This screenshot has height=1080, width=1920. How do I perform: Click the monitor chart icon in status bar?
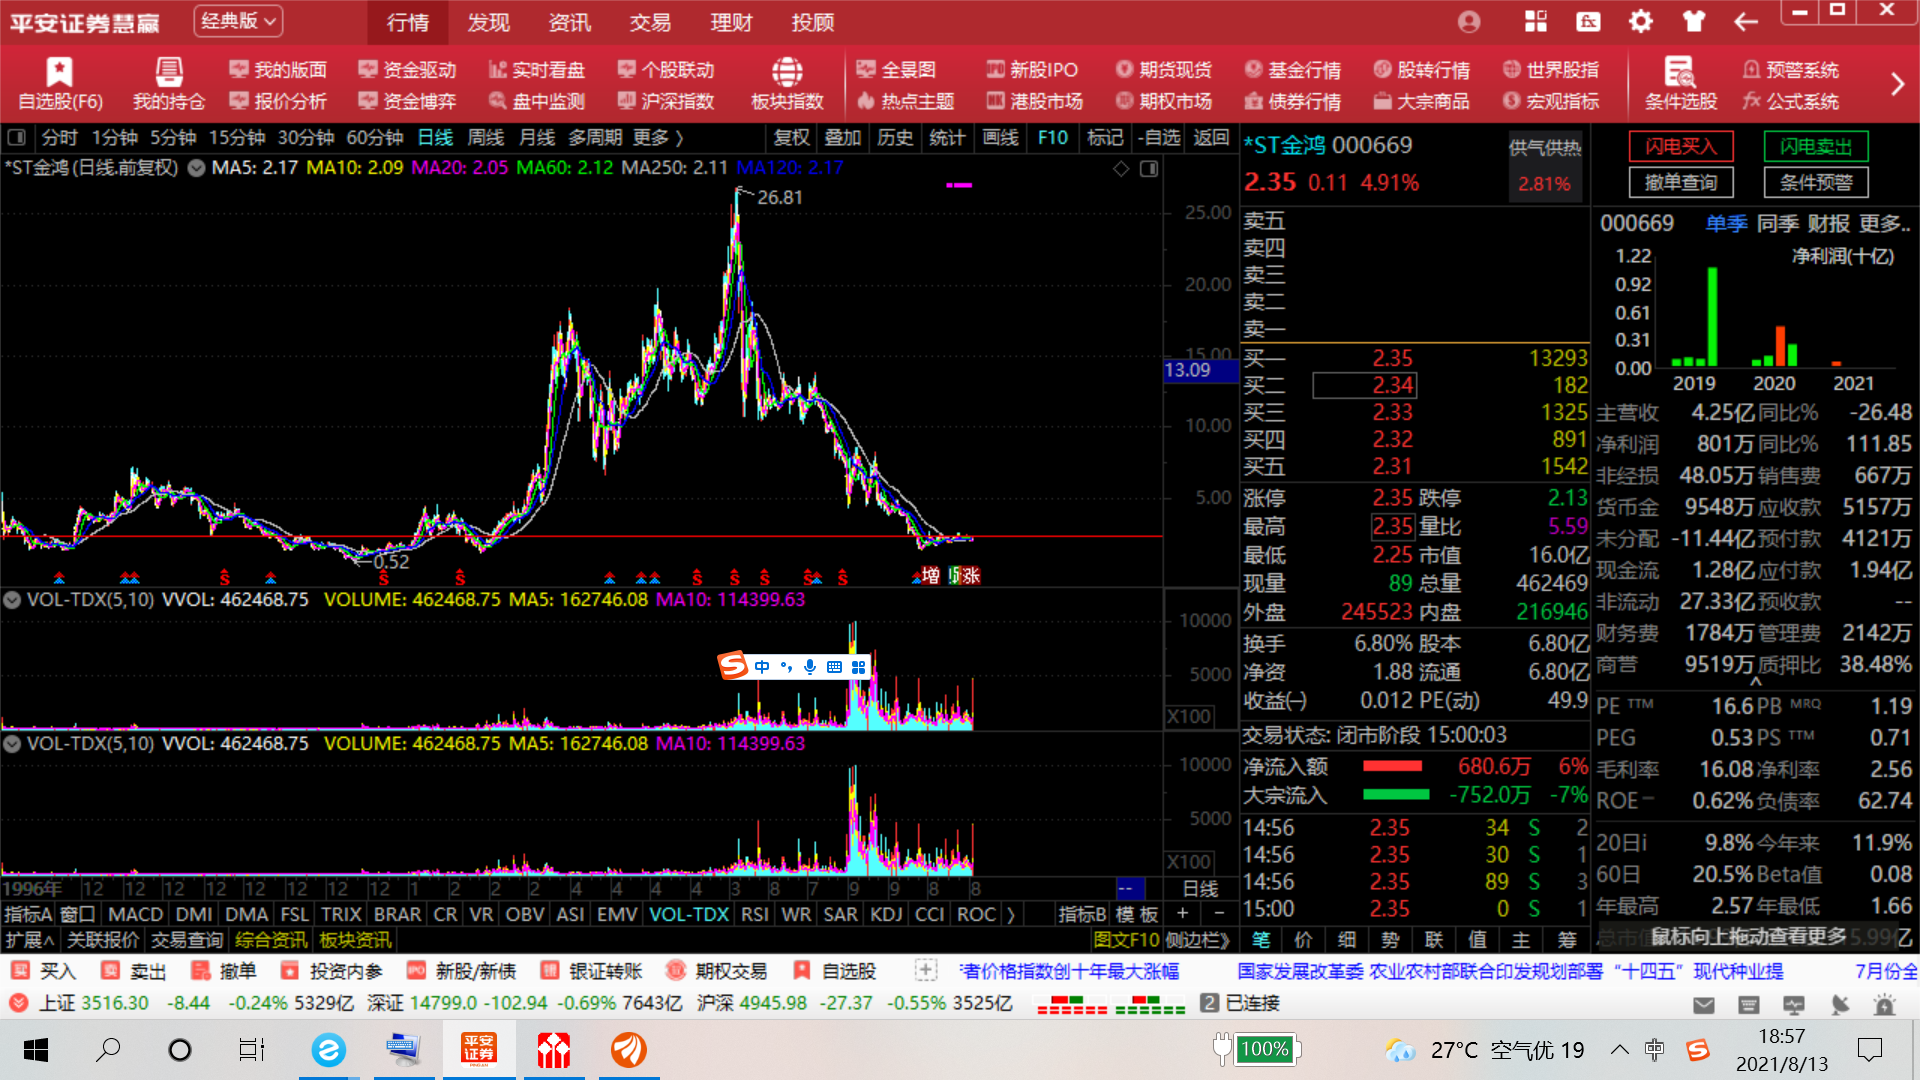(x=1794, y=1004)
